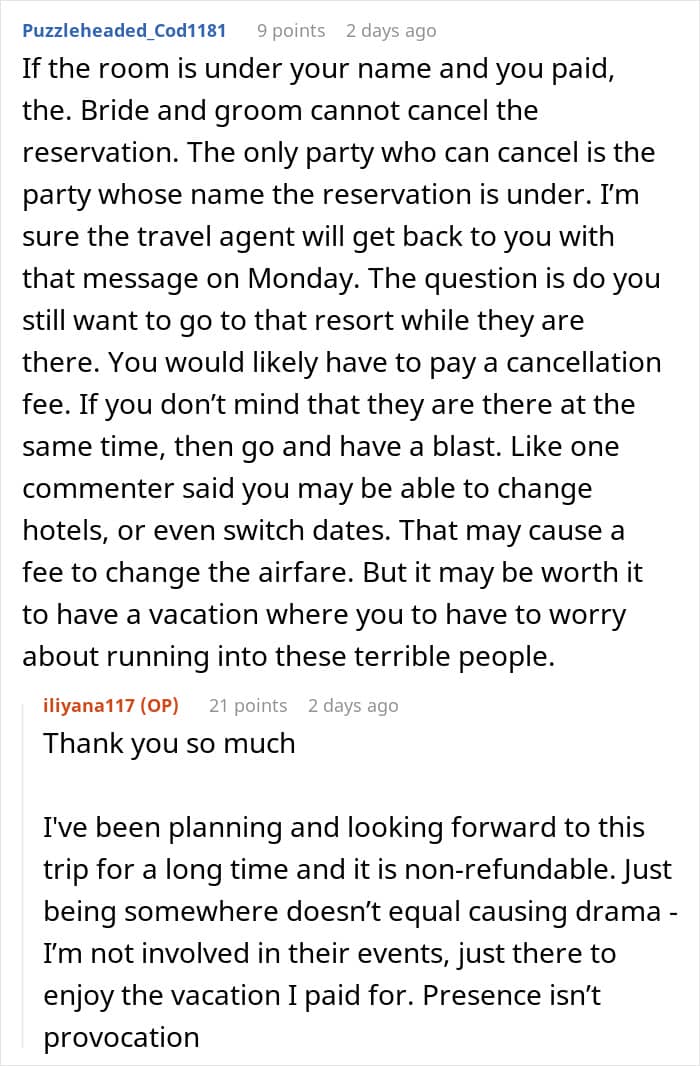Click the "9 points" score label

pos(291,31)
